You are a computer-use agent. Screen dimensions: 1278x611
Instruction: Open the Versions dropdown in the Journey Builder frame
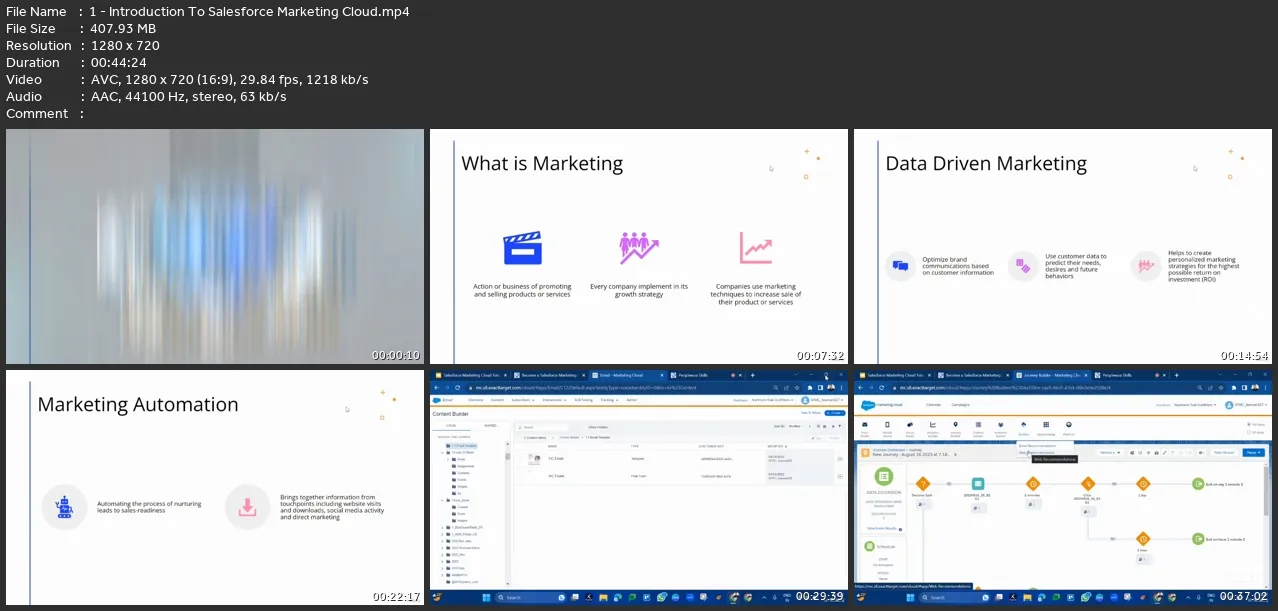pyautogui.click(x=1110, y=452)
